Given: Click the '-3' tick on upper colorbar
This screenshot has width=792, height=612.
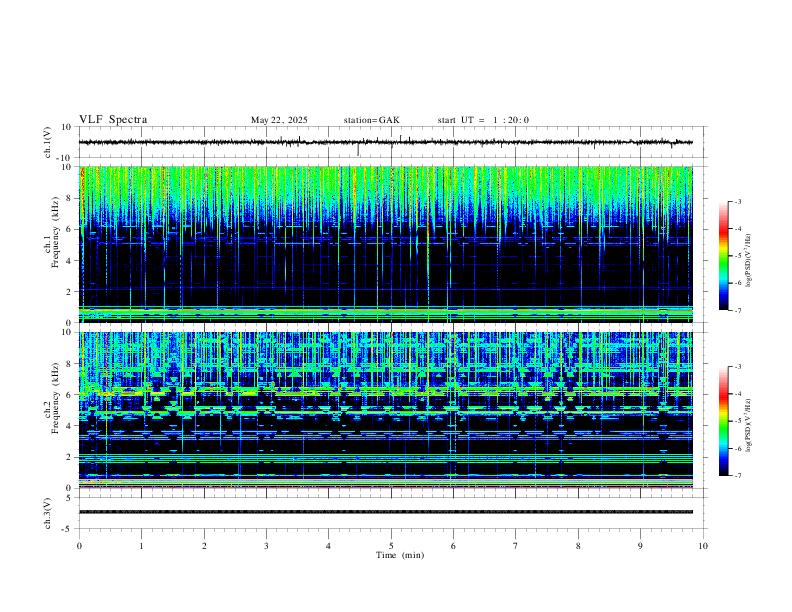Looking at the screenshot, I should tap(737, 201).
